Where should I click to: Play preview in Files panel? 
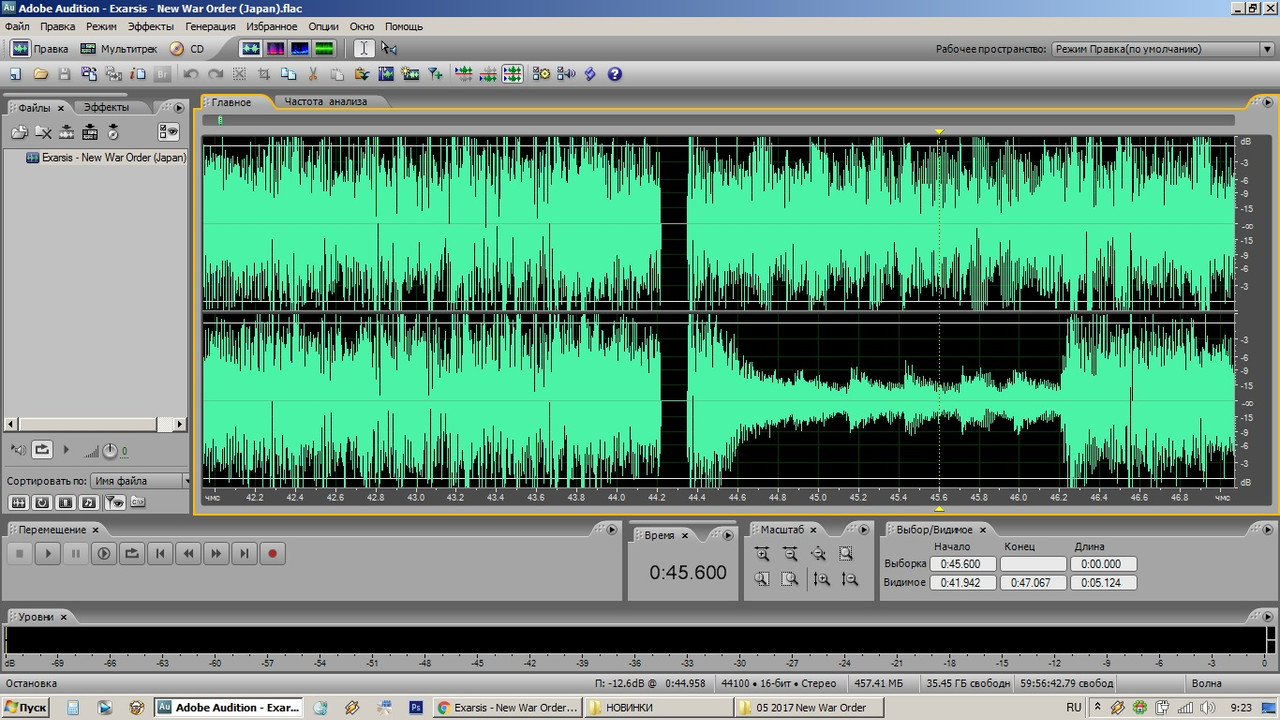[67, 450]
